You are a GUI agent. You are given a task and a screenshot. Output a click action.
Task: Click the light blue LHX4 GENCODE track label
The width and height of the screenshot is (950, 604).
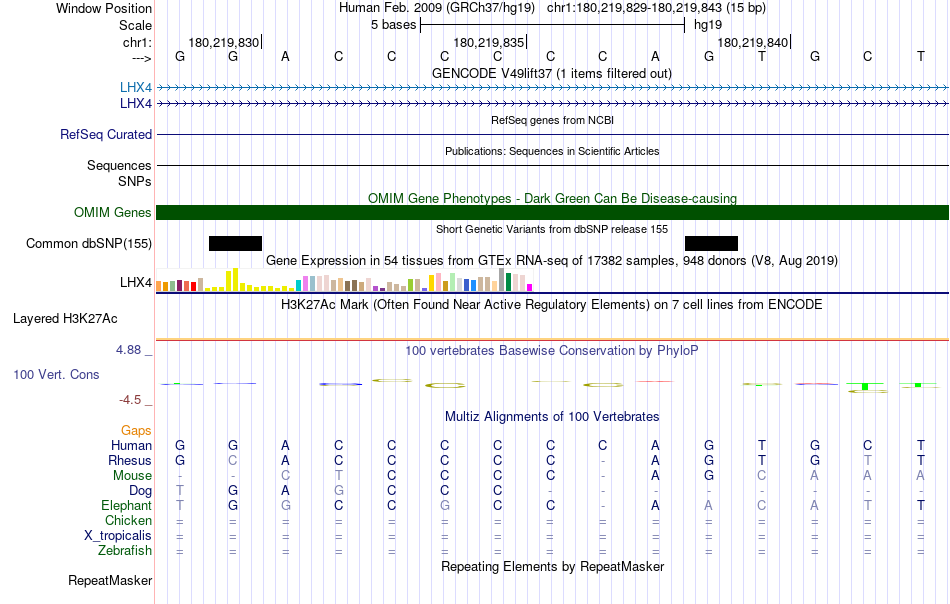[136, 88]
